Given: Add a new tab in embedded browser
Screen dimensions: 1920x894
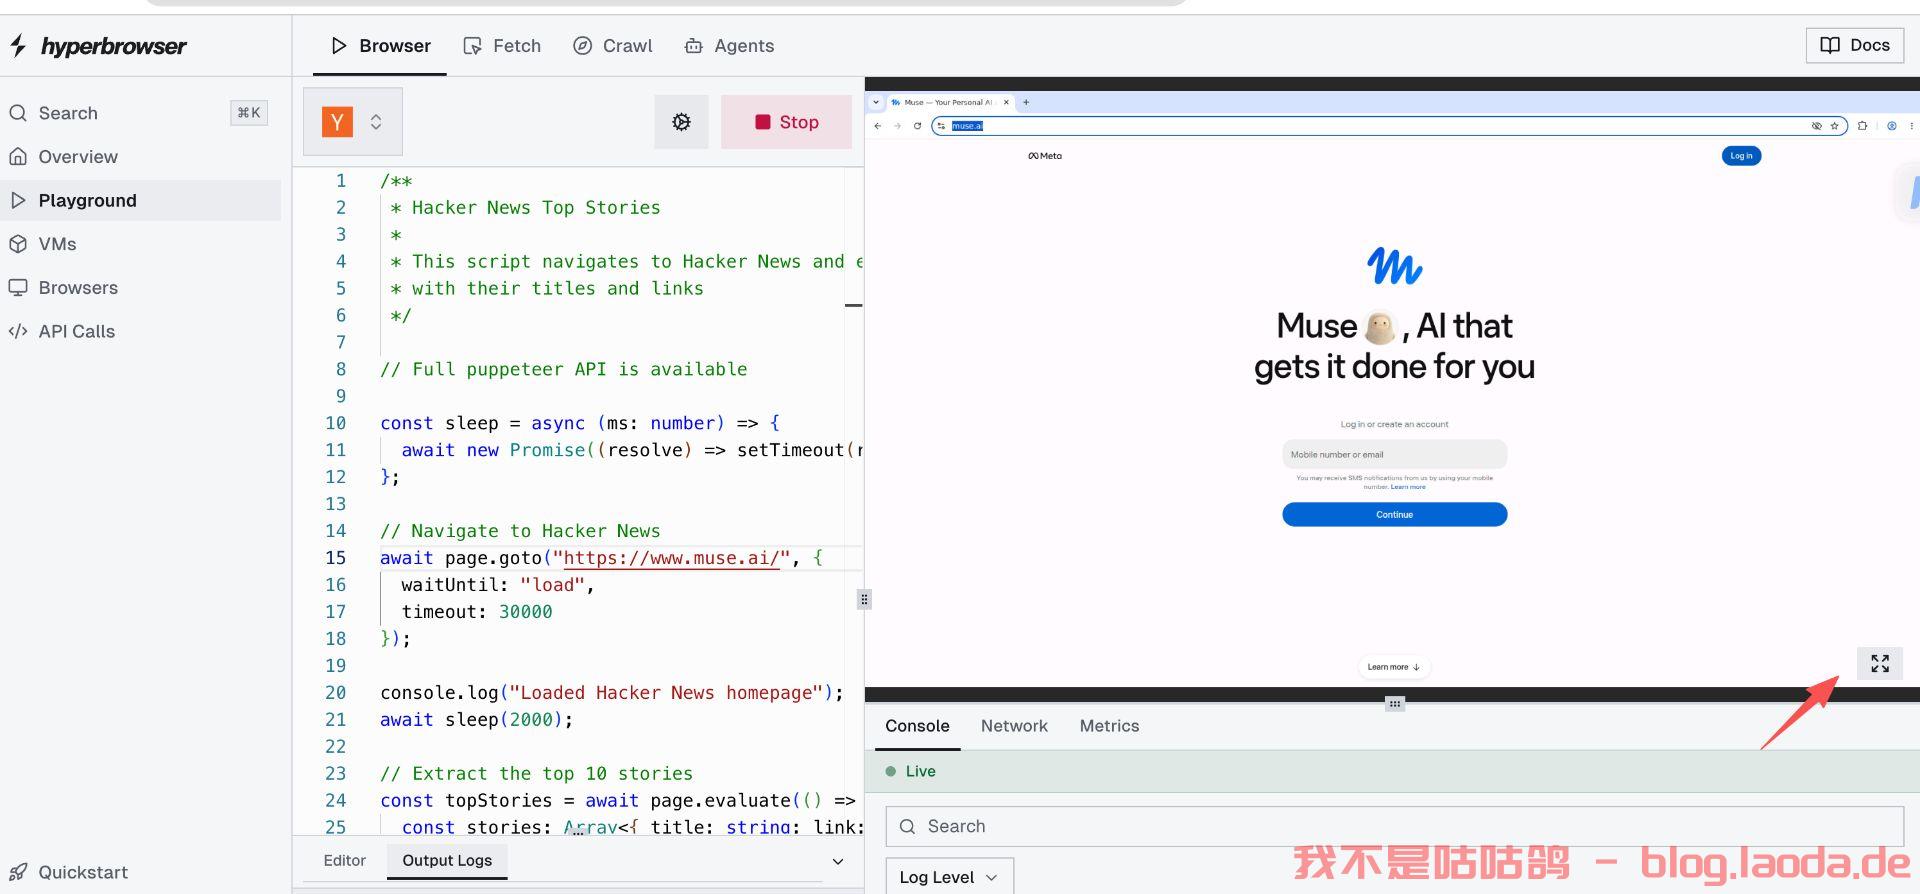Looking at the screenshot, I should click(x=1025, y=102).
